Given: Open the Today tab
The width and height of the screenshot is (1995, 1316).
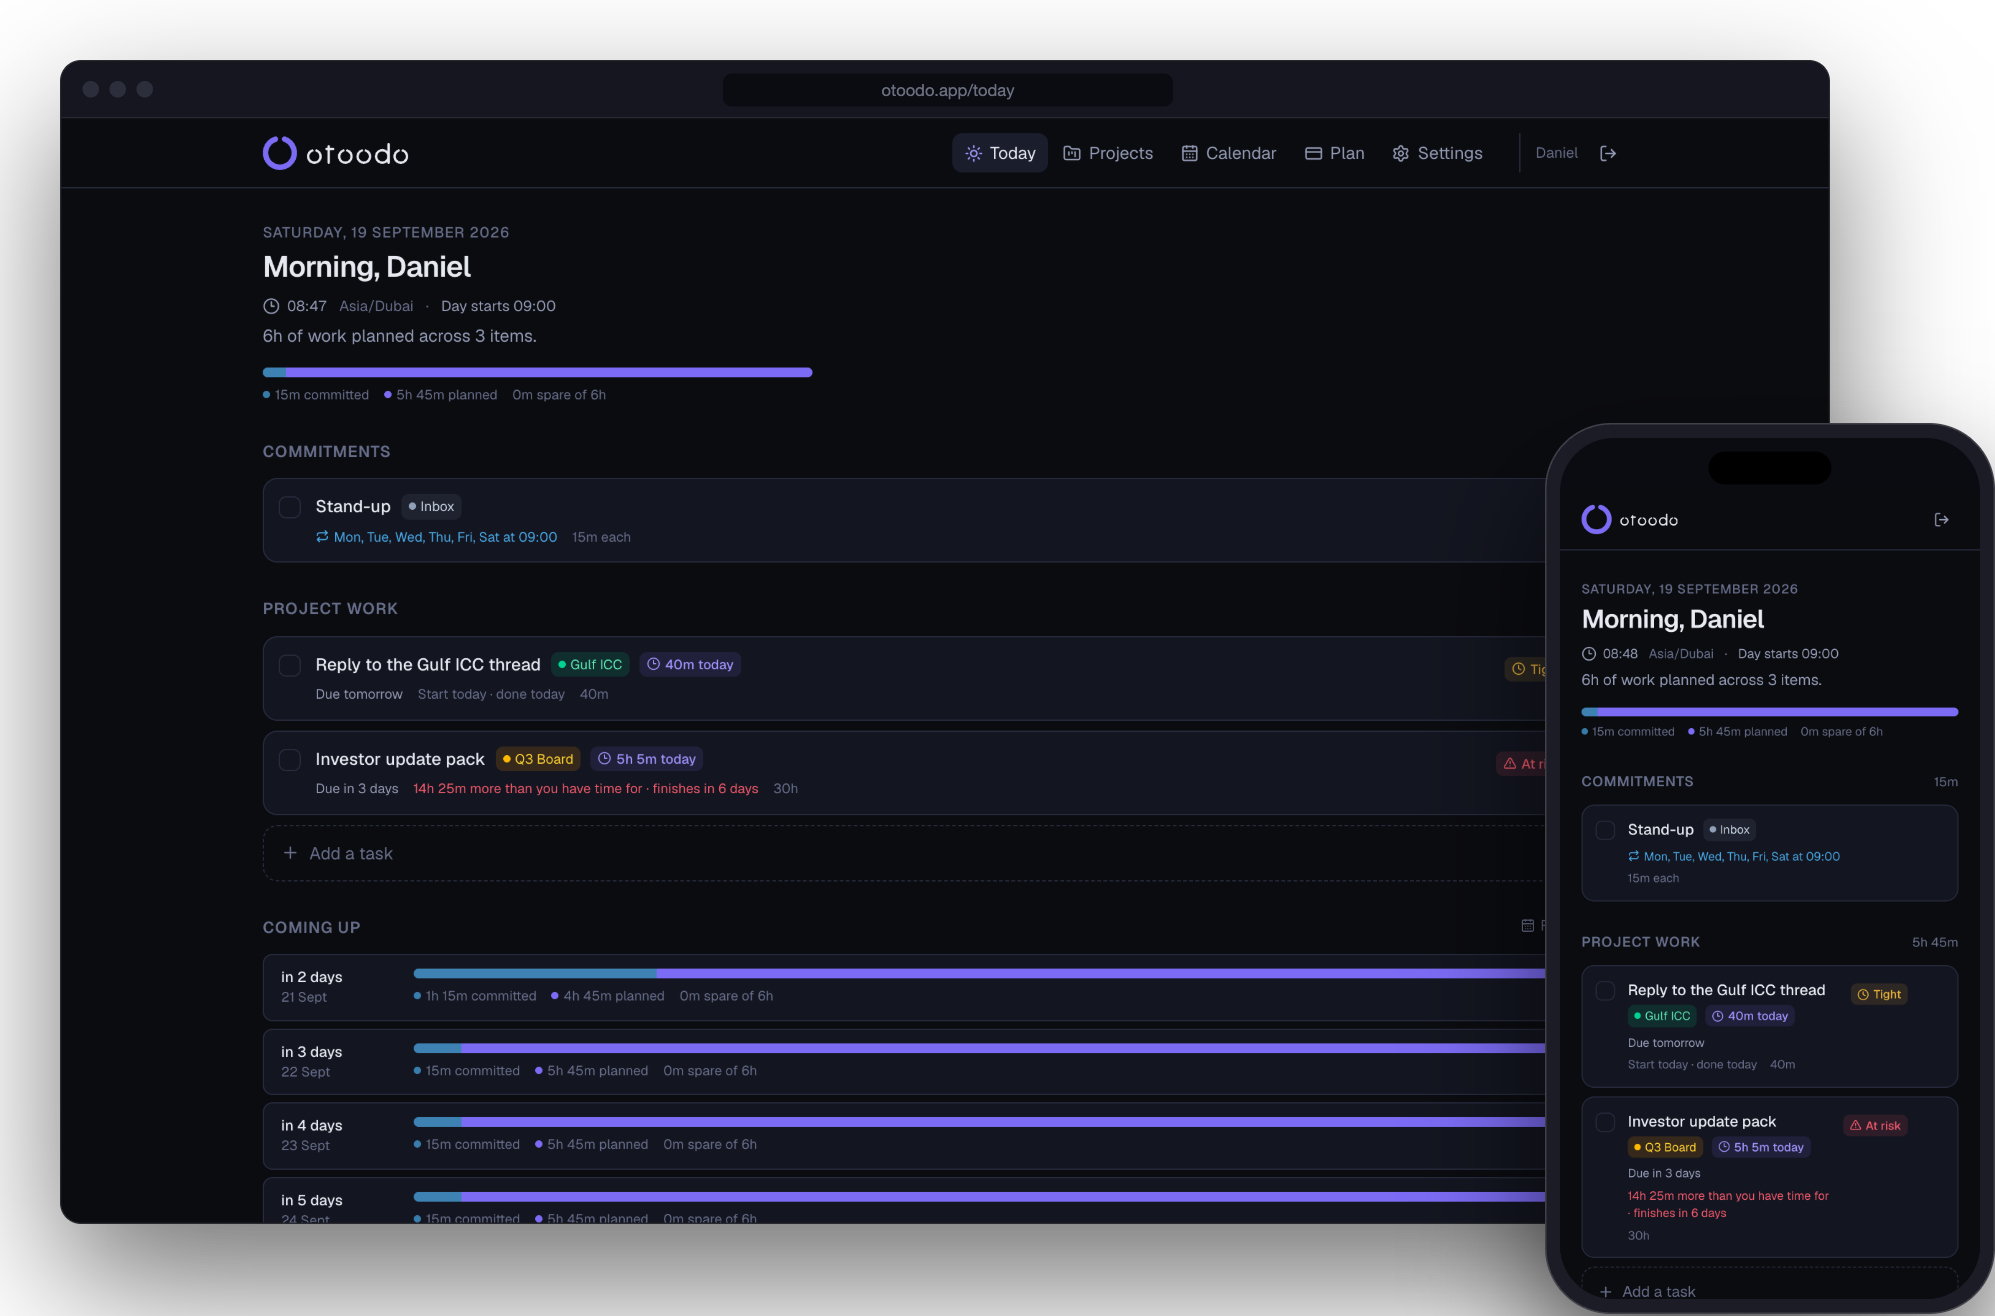Looking at the screenshot, I should (1000, 153).
